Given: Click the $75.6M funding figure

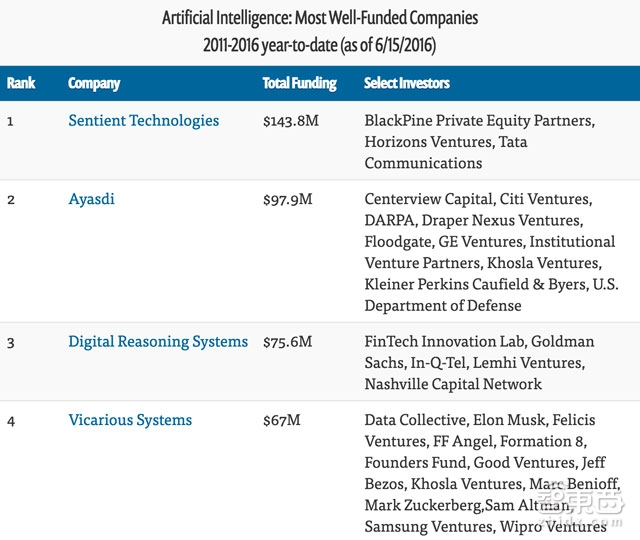Looking at the screenshot, I should click(287, 342).
